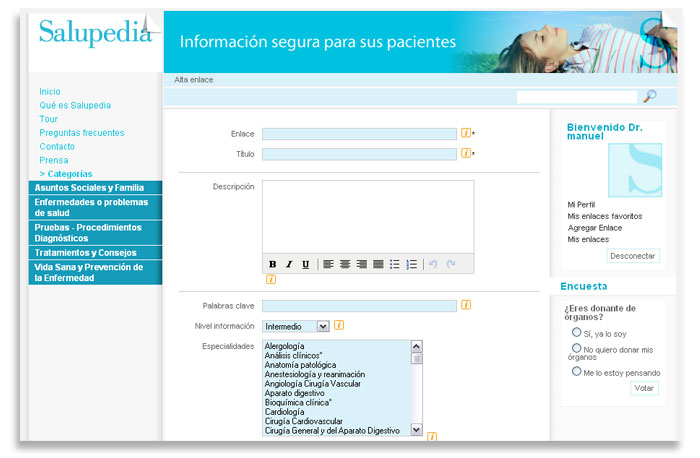700x458 pixels.
Task: Open the Inicio menu link
Action: click(50, 92)
